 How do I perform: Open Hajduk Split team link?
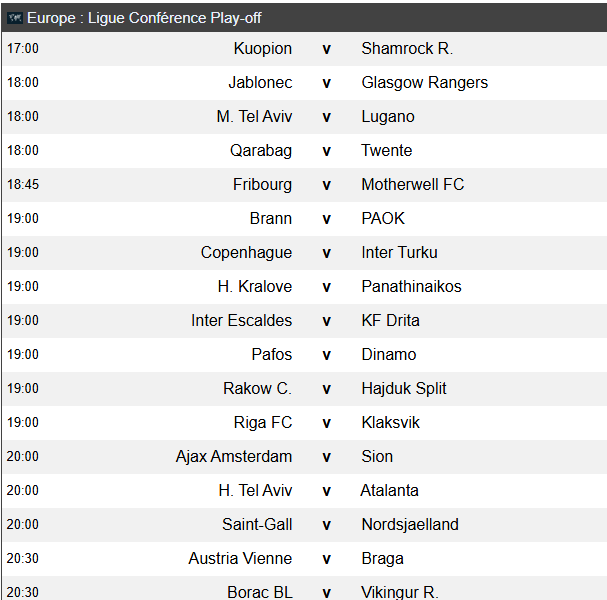404,389
